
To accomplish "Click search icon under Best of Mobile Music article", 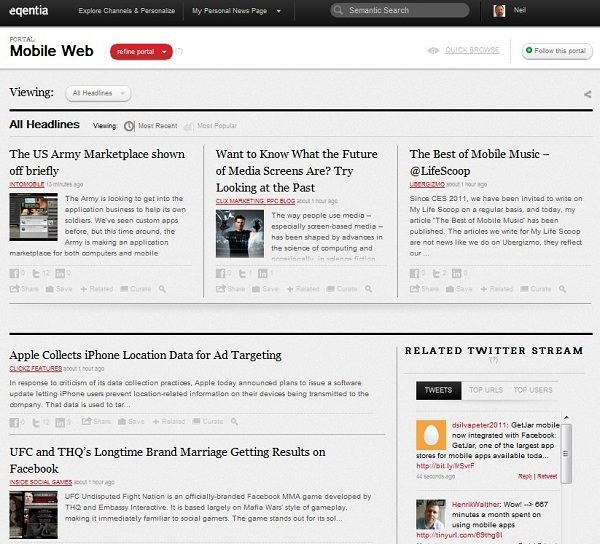I will click(562, 289).
